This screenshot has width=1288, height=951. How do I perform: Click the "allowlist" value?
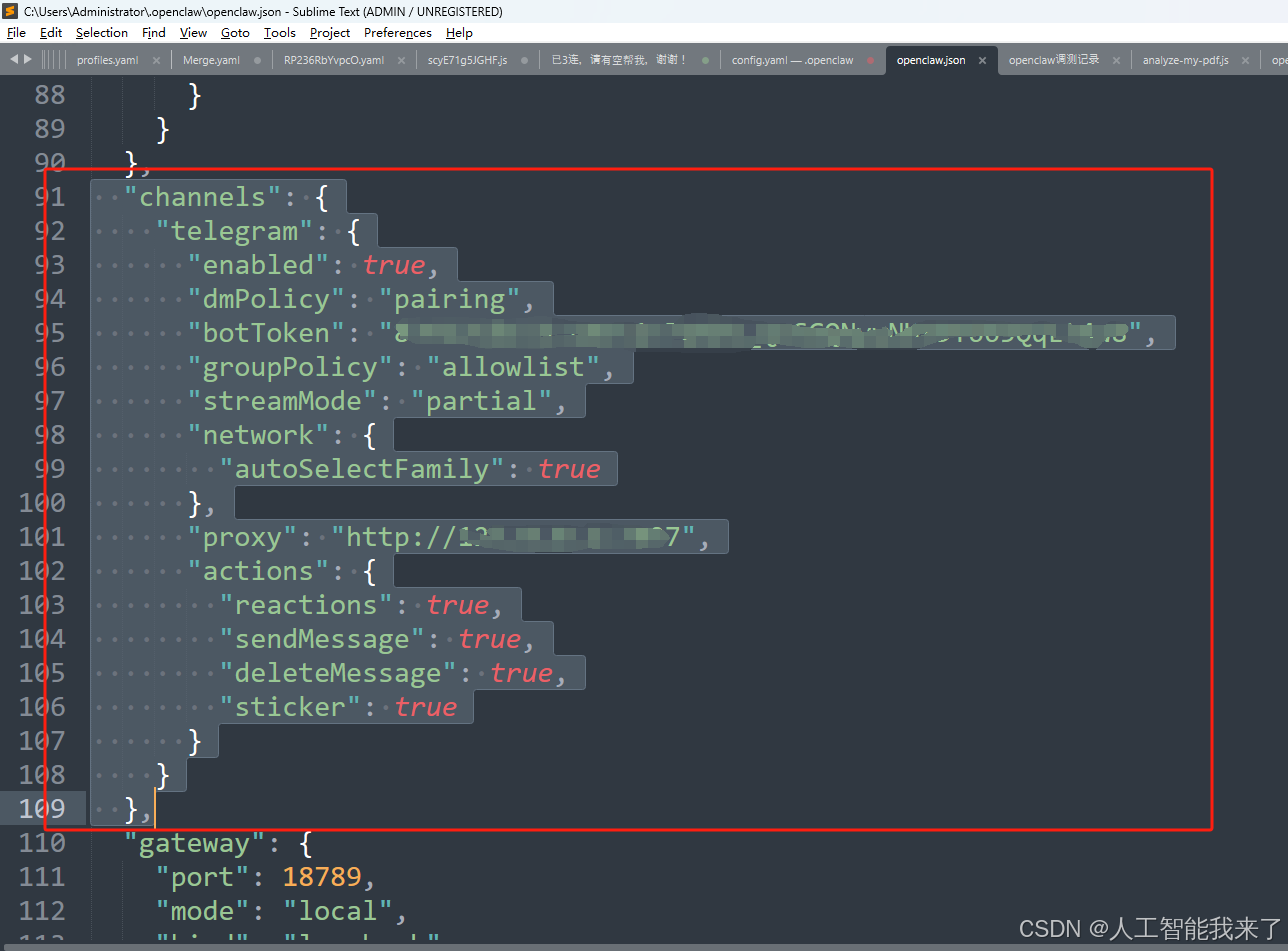[514, 366]
